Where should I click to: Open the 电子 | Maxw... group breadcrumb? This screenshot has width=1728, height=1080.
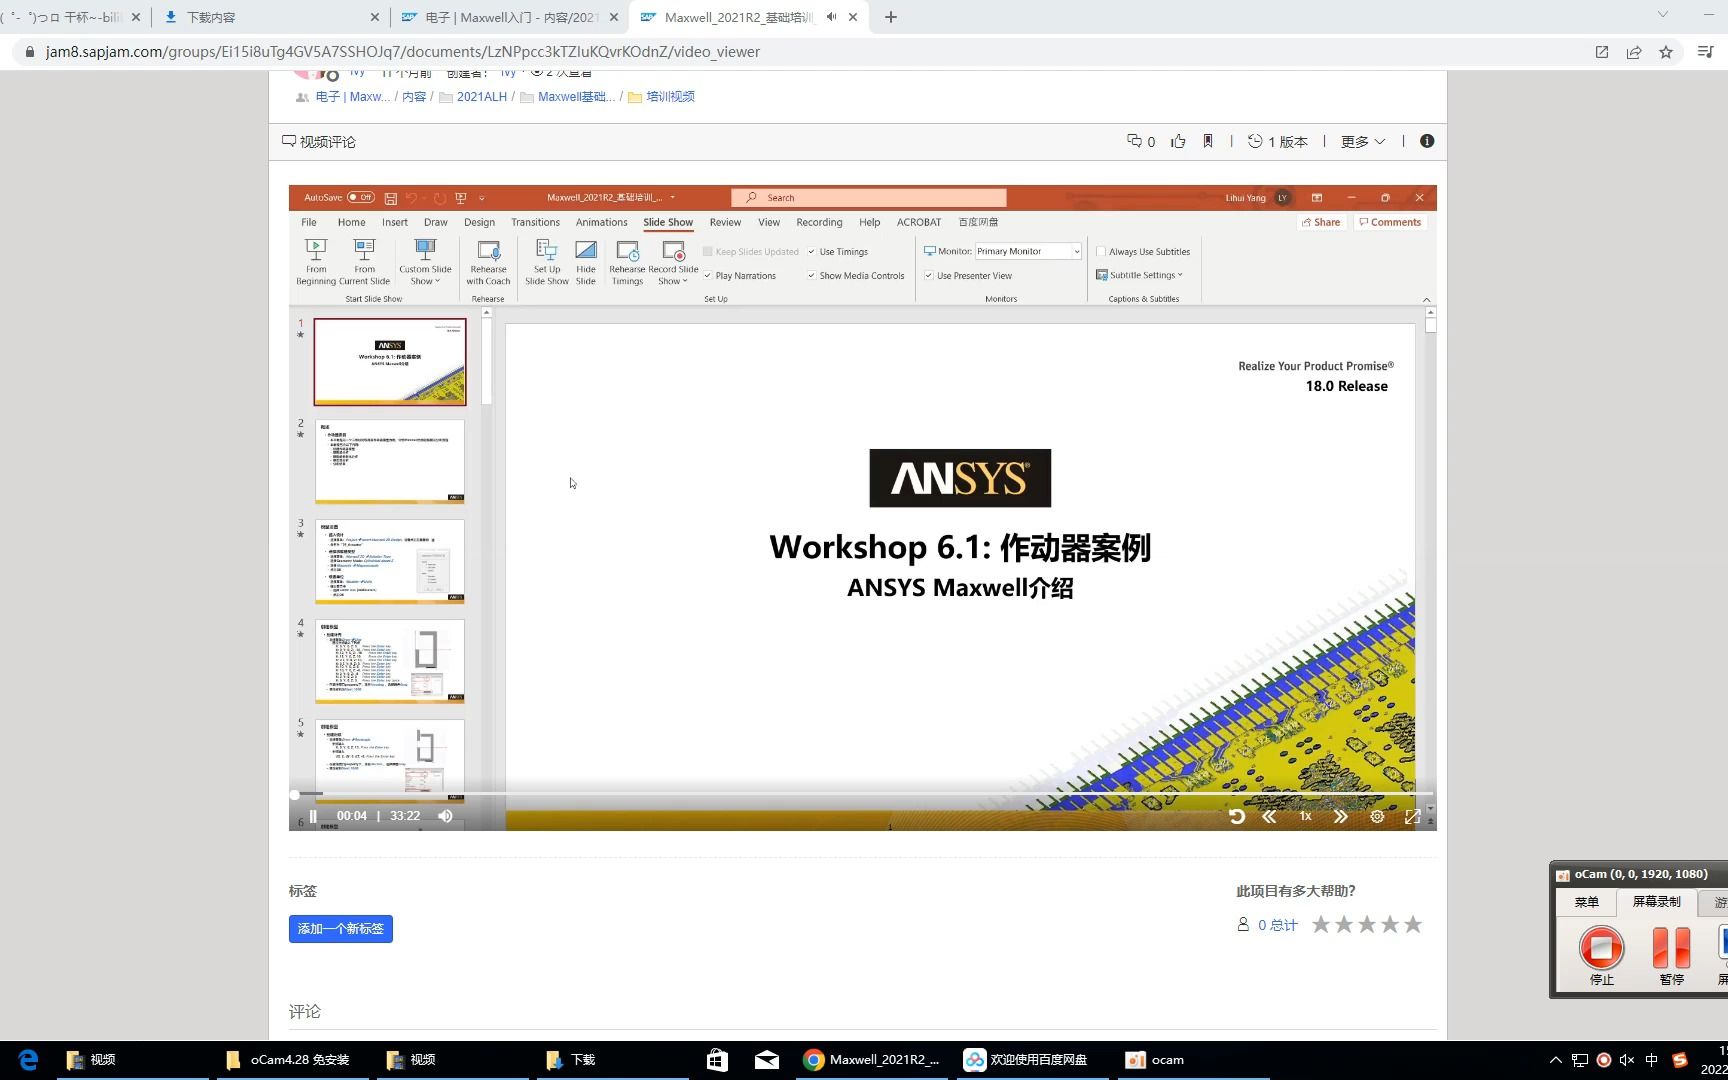[353, 97]
